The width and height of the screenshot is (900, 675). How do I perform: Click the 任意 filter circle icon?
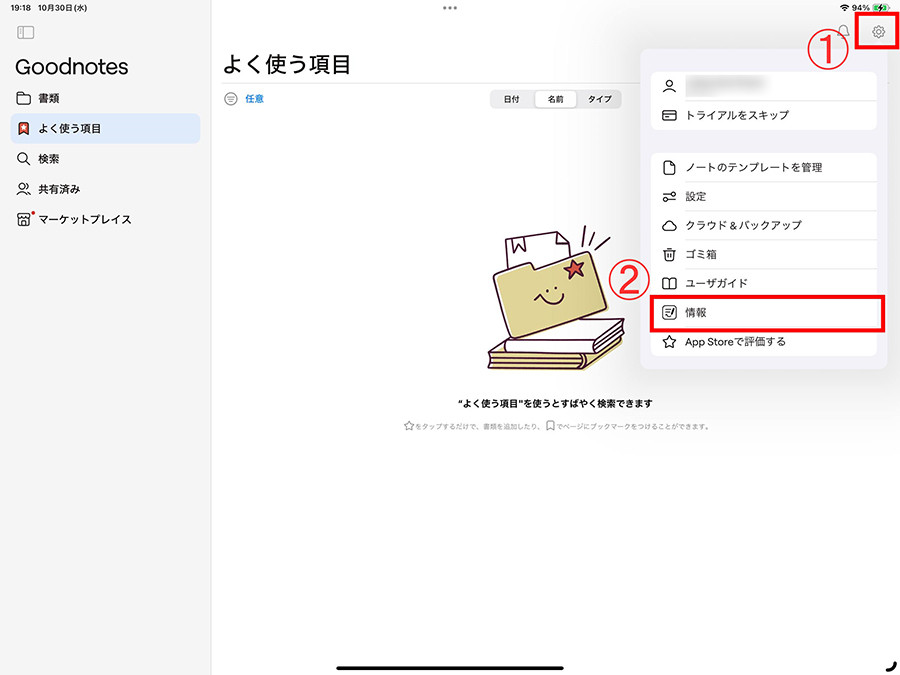click(231, 99)
